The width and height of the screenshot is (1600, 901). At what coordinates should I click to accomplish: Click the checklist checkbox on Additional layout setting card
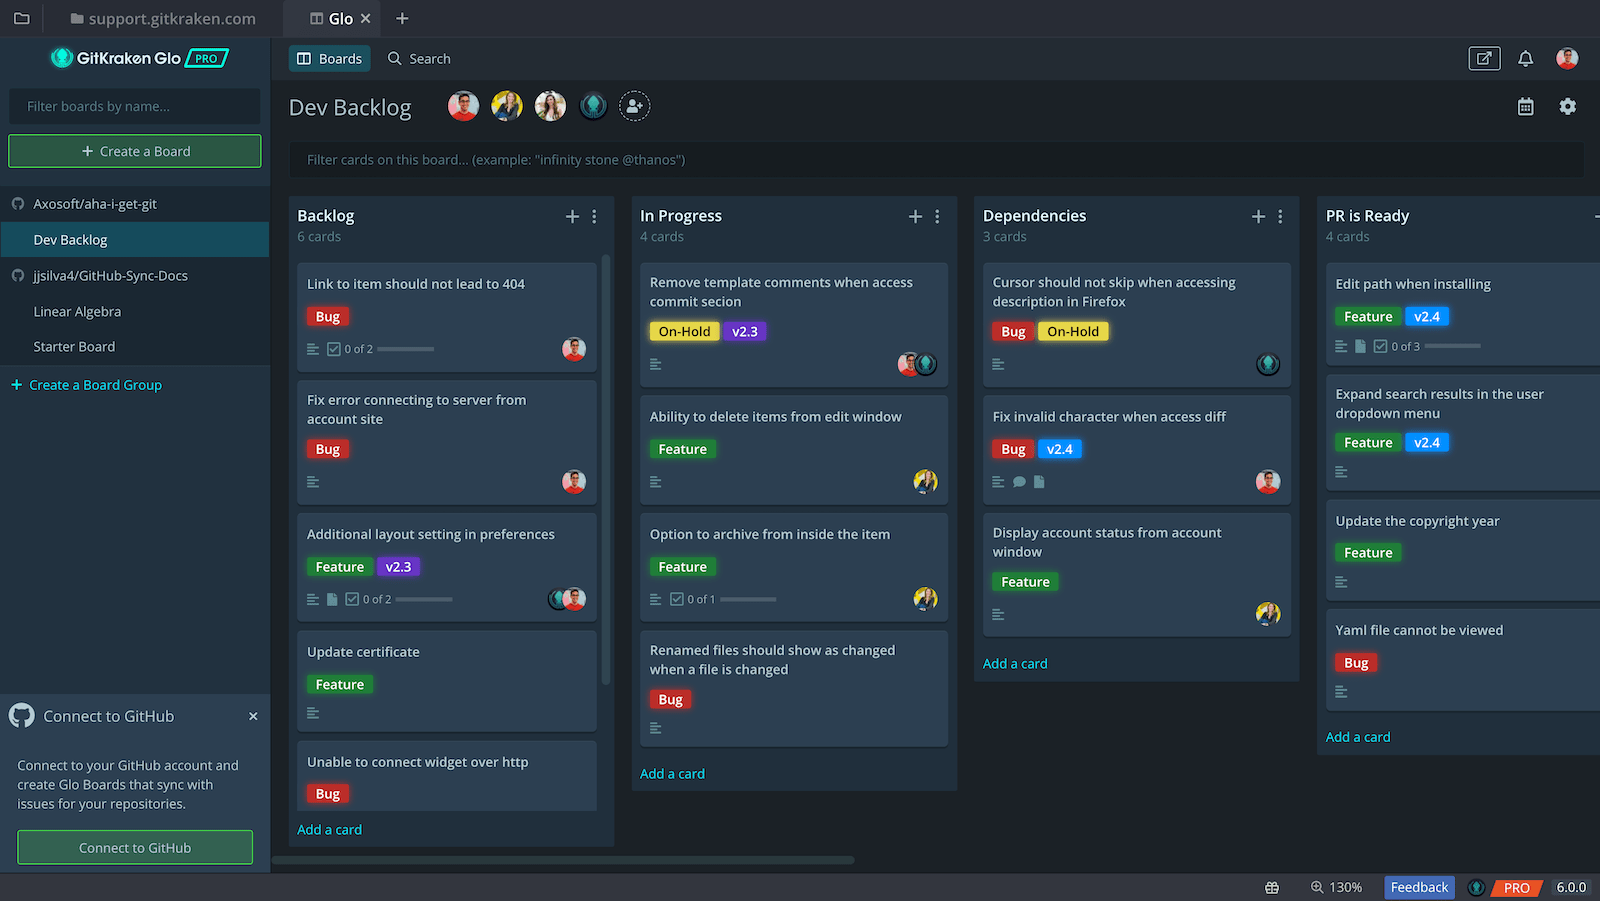coord(352,599)
